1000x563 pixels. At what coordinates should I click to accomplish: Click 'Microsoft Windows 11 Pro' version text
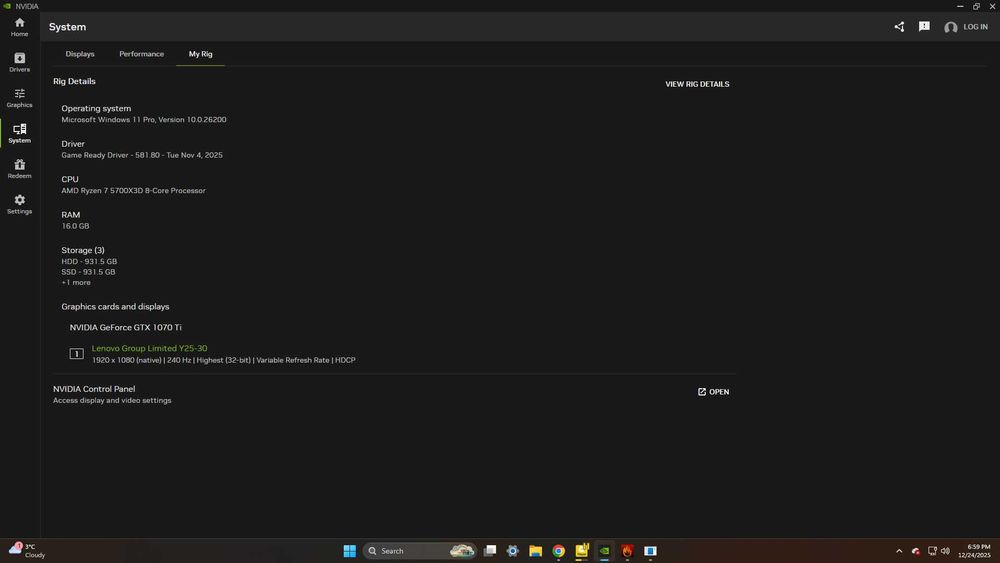click(x=143, y=119)
